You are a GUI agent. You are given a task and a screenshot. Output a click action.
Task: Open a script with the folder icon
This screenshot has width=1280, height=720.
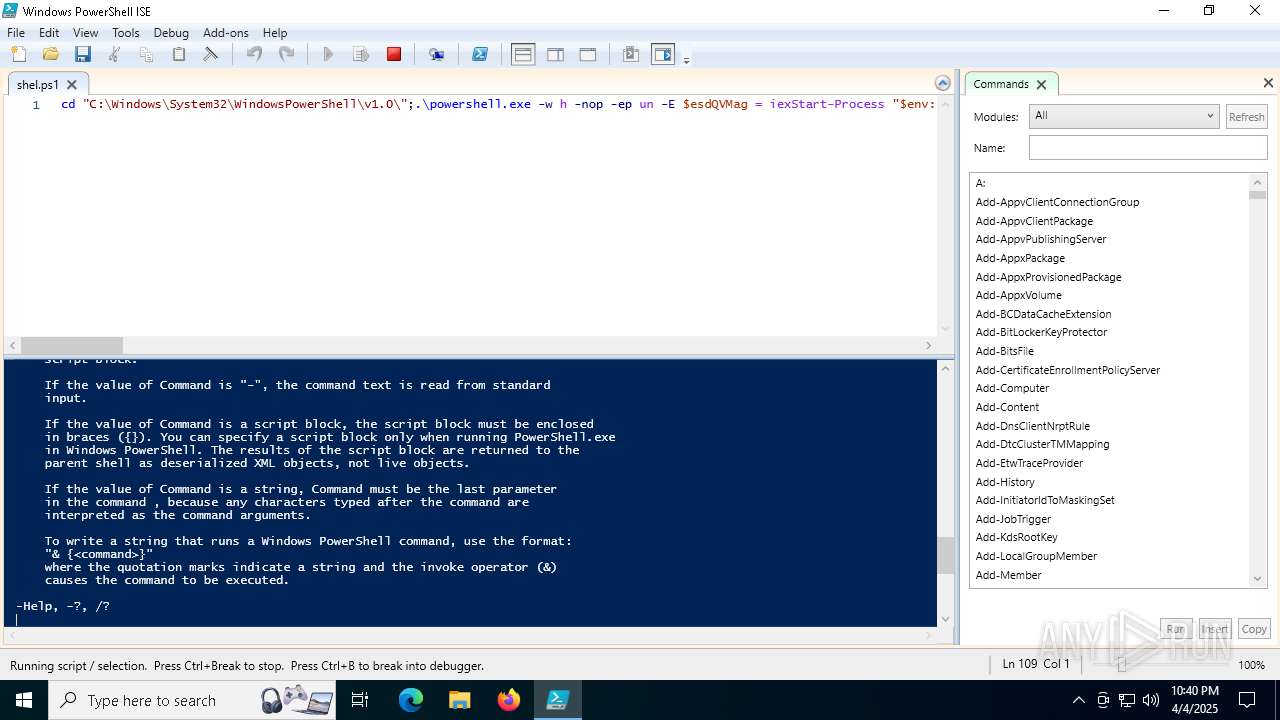50,54
